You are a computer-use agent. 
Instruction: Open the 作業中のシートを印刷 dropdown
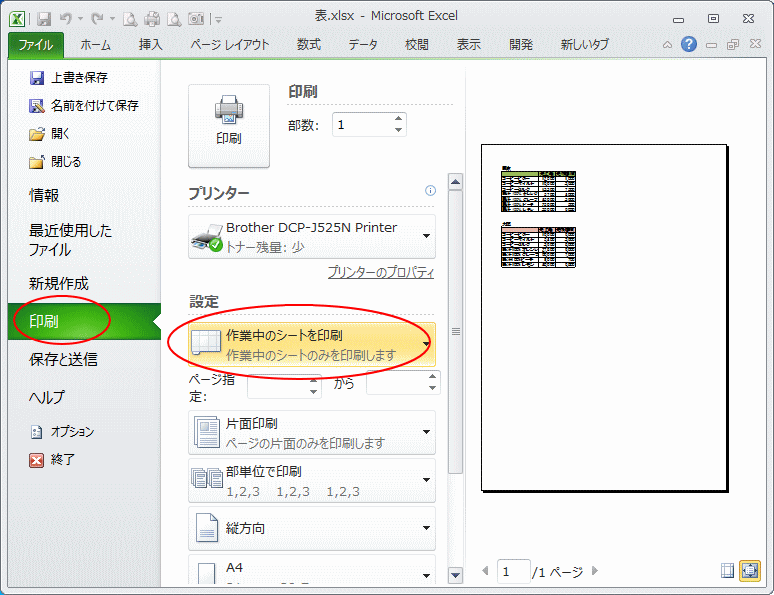pyautogui.click(x=312, y=344)
